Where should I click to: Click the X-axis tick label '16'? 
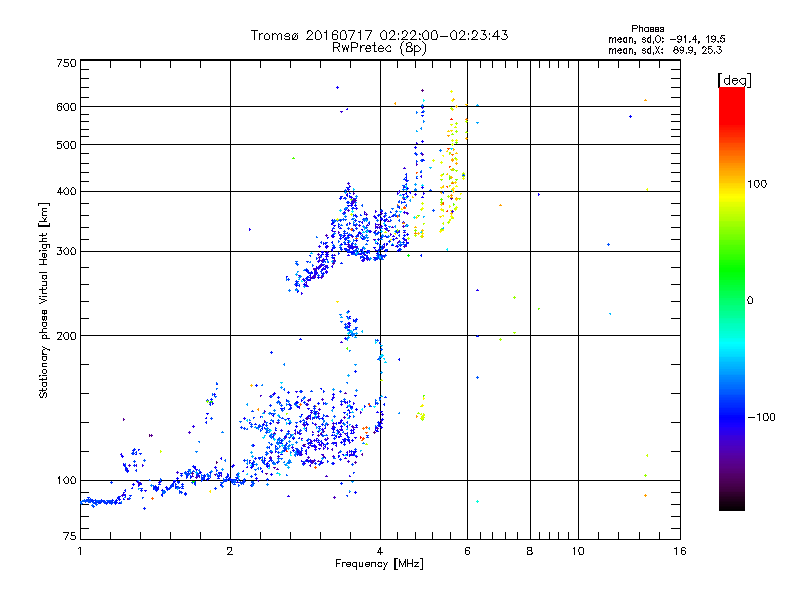coord(680,551)
